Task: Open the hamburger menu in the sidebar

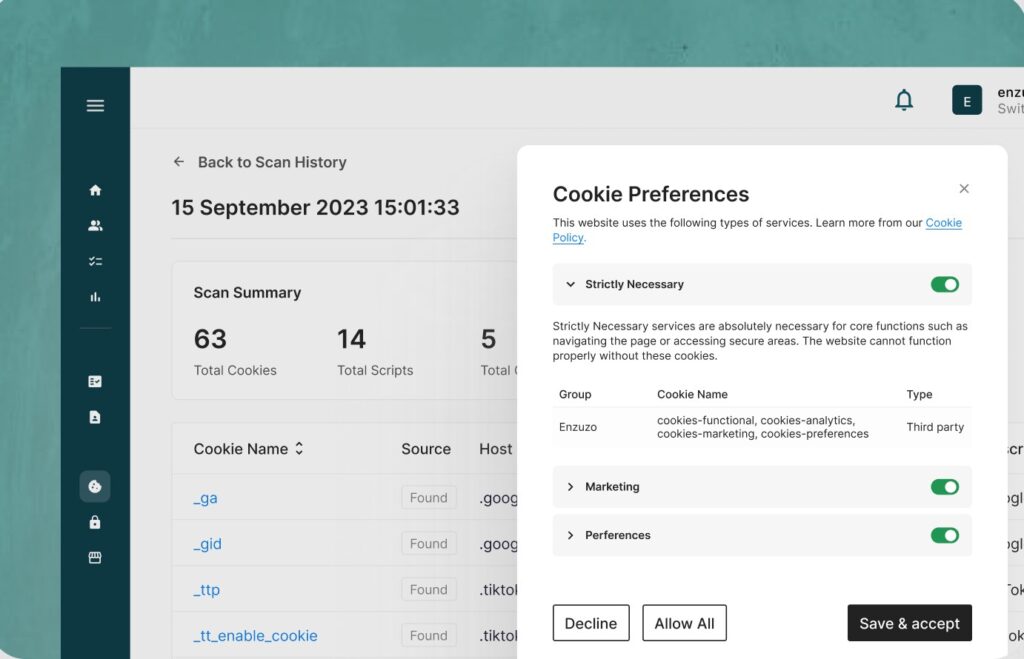Action: tap(95, 105)
